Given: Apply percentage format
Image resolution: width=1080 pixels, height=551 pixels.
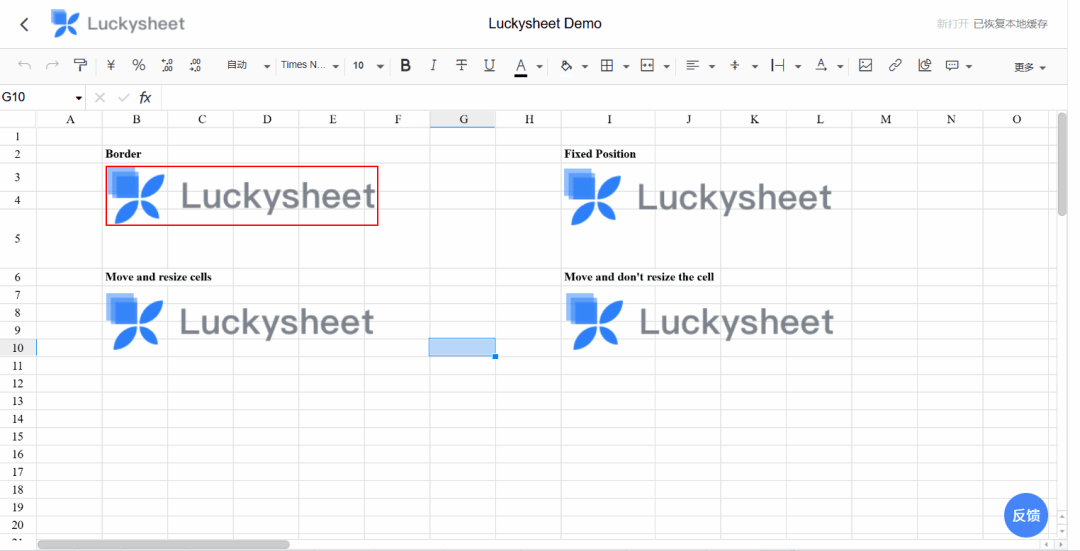Looking at the screenshot, I should (138, 65).
